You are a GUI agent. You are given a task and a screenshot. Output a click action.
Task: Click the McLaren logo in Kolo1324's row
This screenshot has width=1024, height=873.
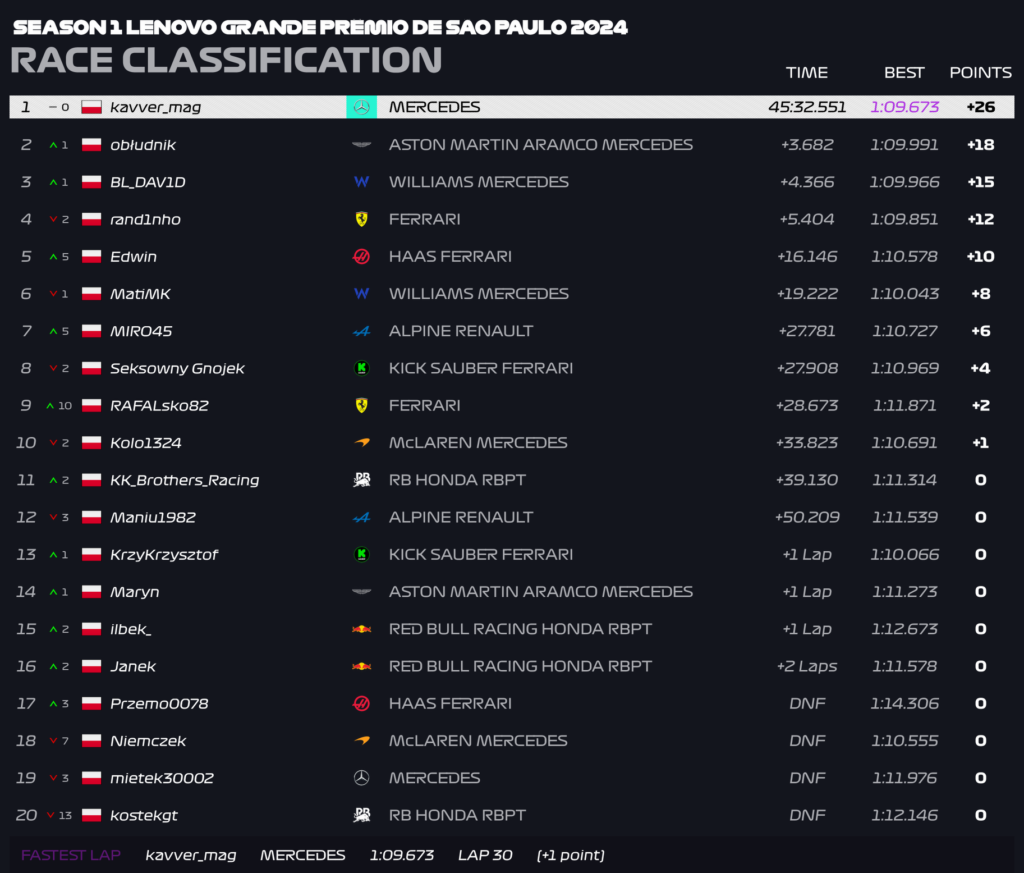coord(361,443)
